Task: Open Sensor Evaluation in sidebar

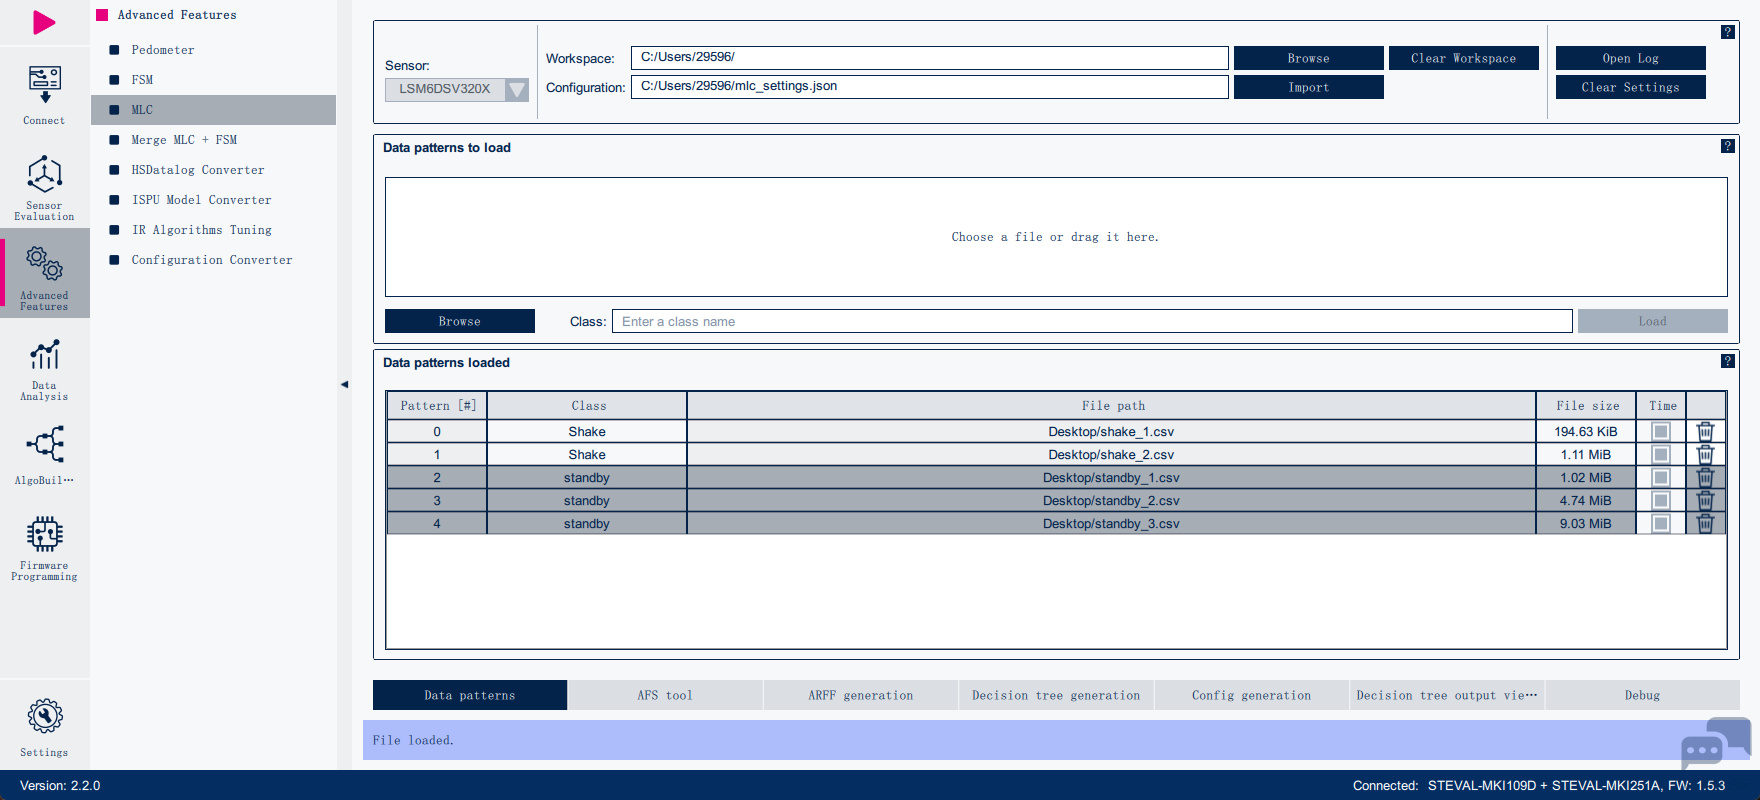Action: pos(44,187)
